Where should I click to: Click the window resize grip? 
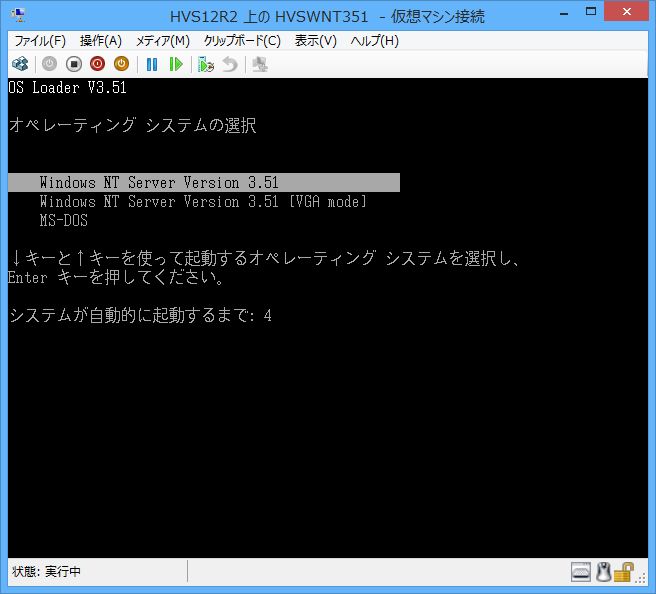641,578
